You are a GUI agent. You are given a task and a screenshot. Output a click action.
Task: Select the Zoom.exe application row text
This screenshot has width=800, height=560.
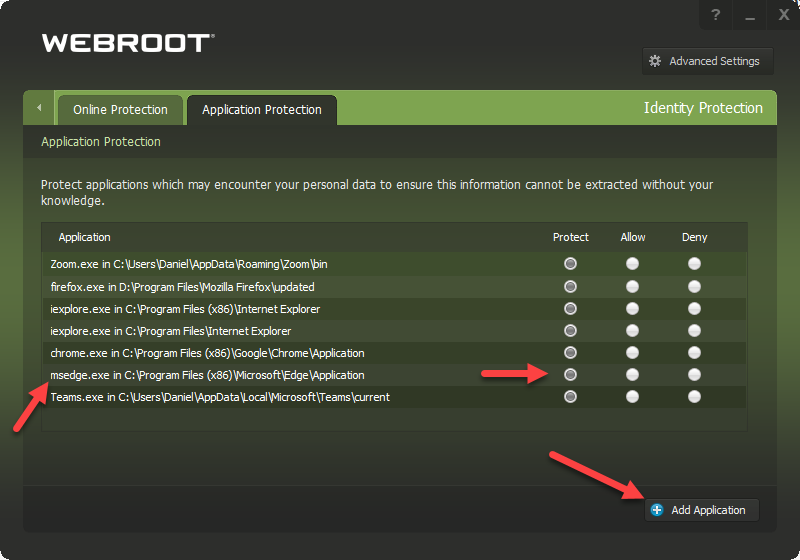[189, 264]
